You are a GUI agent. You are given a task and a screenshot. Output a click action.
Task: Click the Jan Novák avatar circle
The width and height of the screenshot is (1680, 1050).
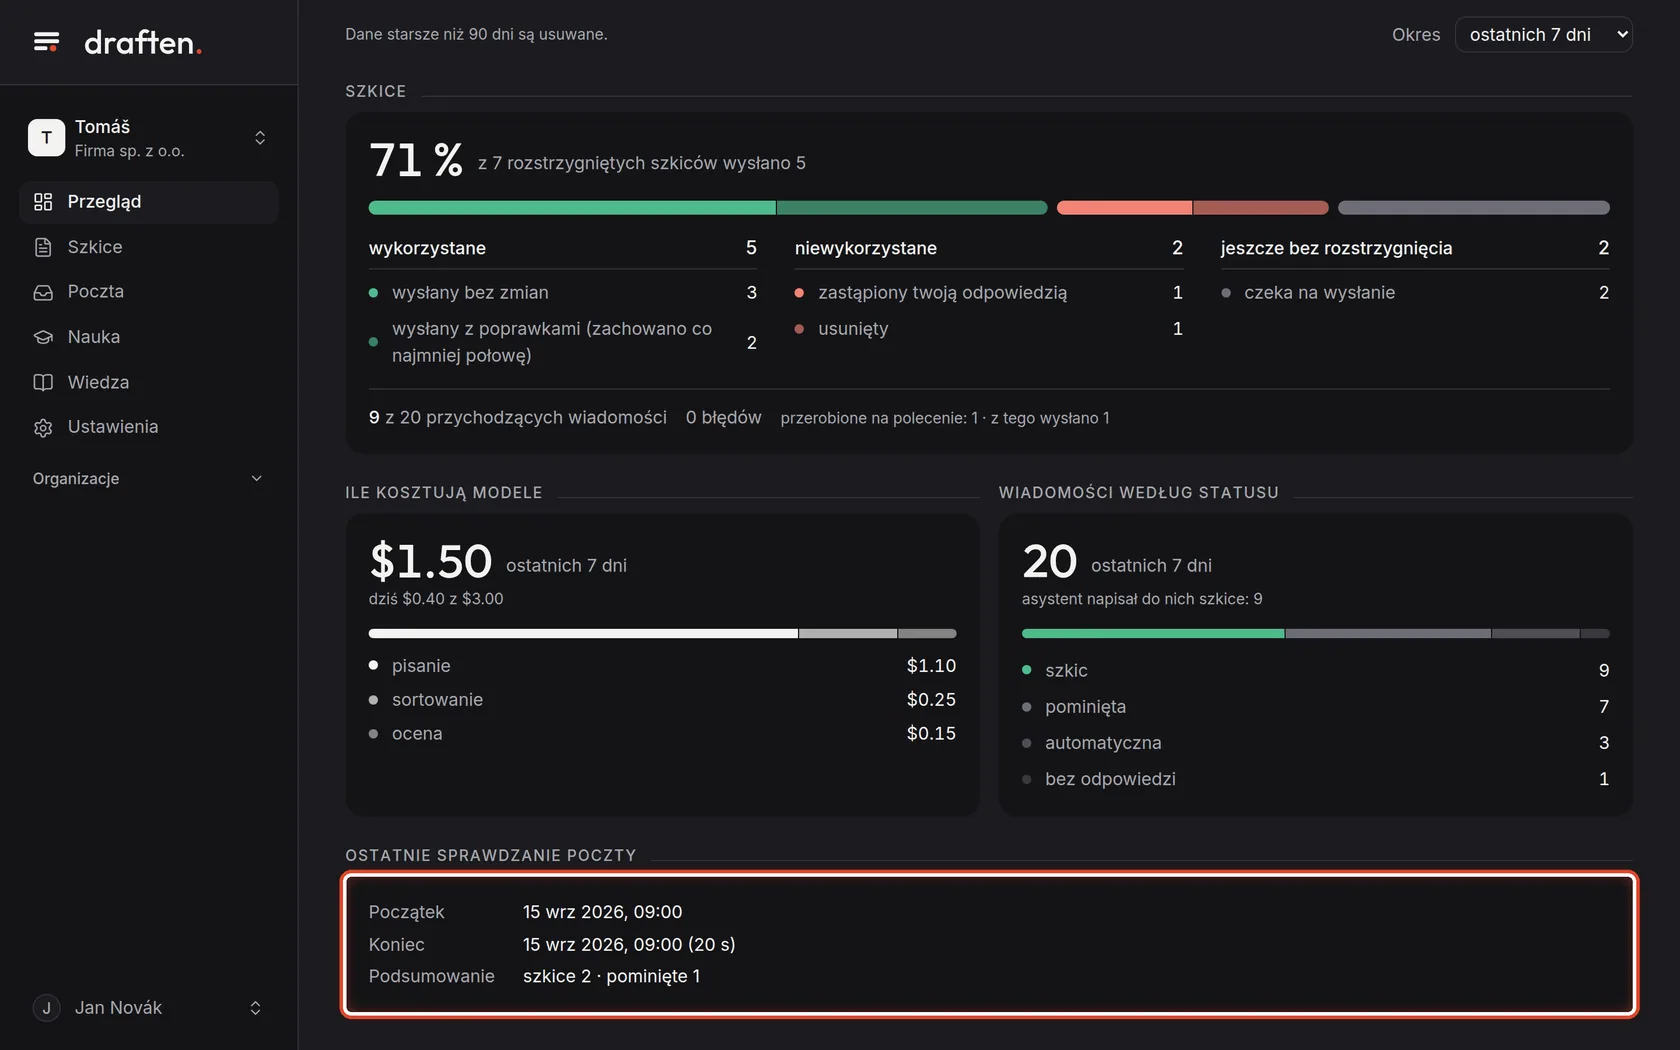[46, 1008]
